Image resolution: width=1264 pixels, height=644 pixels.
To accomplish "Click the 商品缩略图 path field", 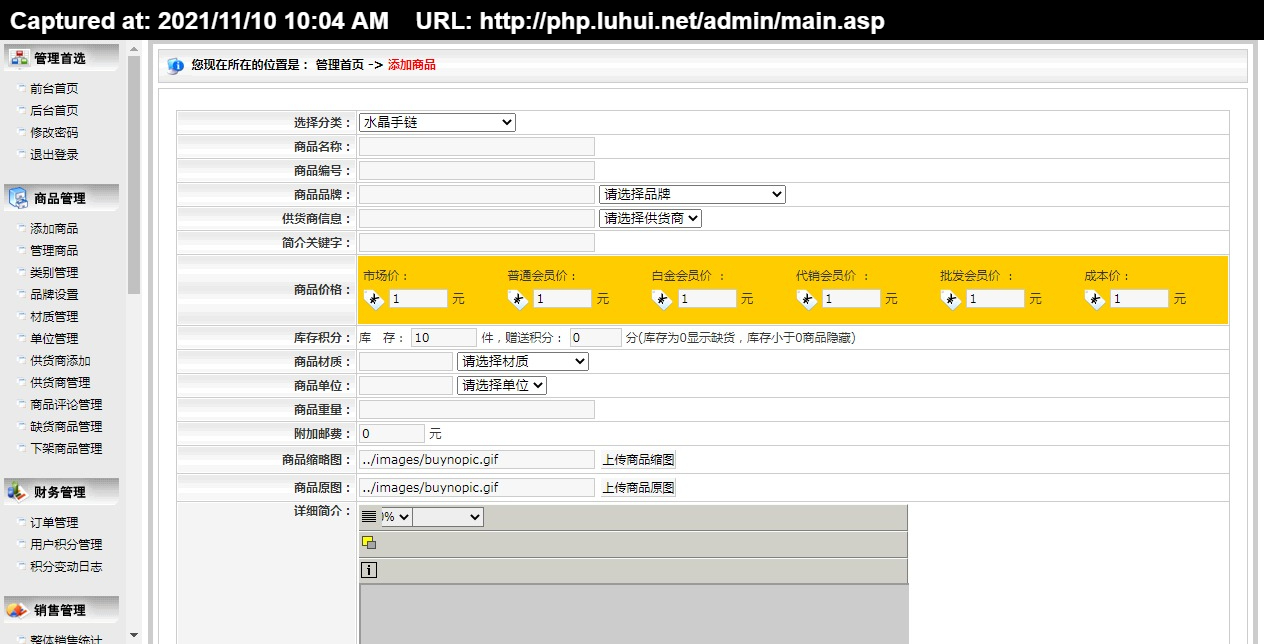I will 477,460.
